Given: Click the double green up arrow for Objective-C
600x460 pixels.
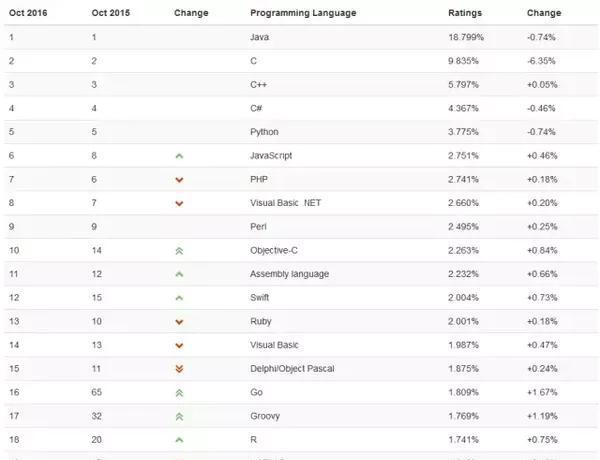Looking at the screenshot, I should coord(179,250).
